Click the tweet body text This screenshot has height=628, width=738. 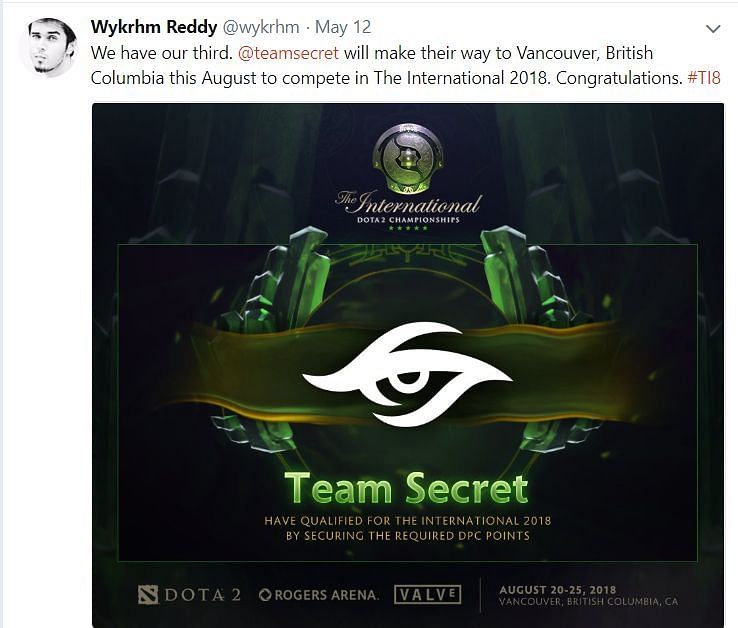[x=405, y=65]
